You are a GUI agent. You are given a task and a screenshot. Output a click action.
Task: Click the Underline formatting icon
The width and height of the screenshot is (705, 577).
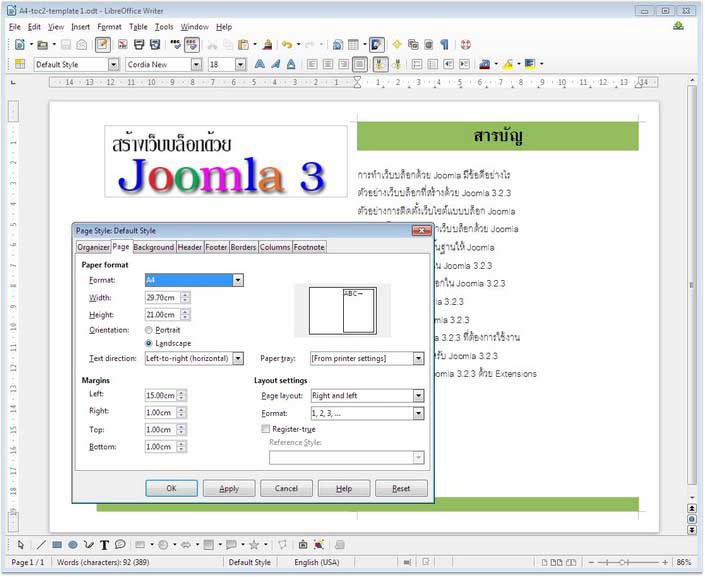click(x=291, y=64)
